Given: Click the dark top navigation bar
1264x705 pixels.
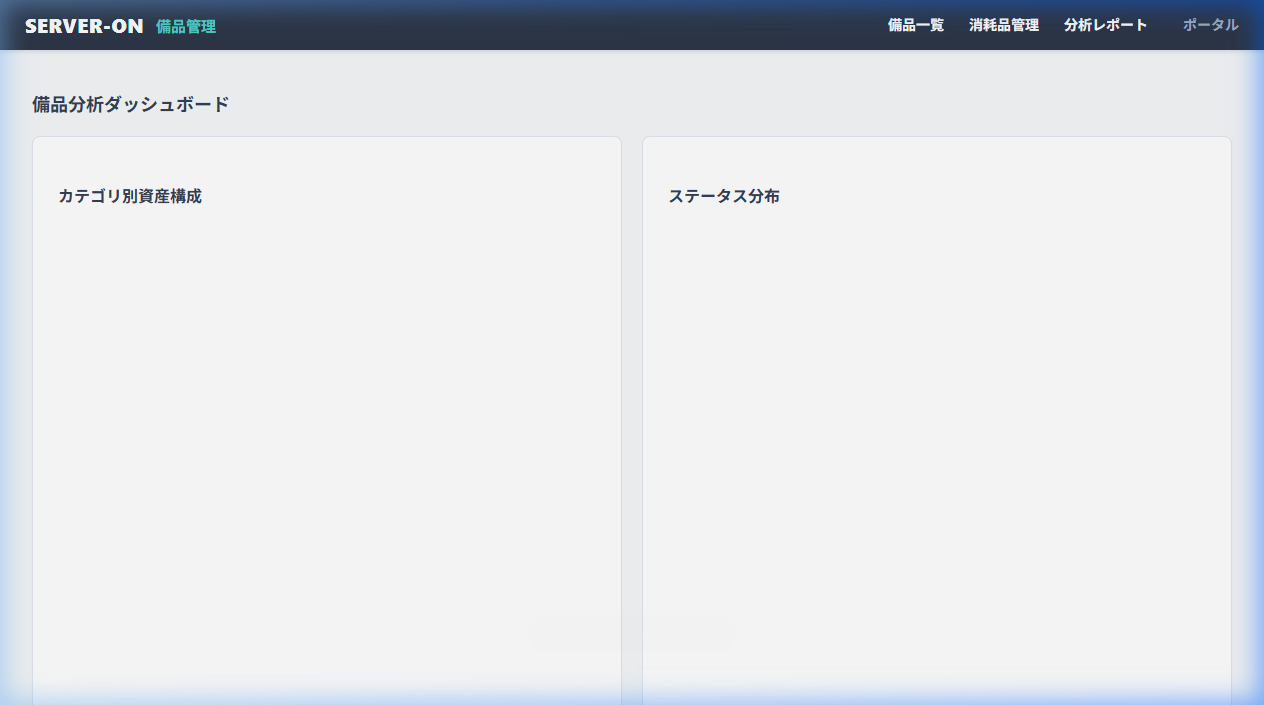Looking at the screenshot, I should (x=600, y=24).
